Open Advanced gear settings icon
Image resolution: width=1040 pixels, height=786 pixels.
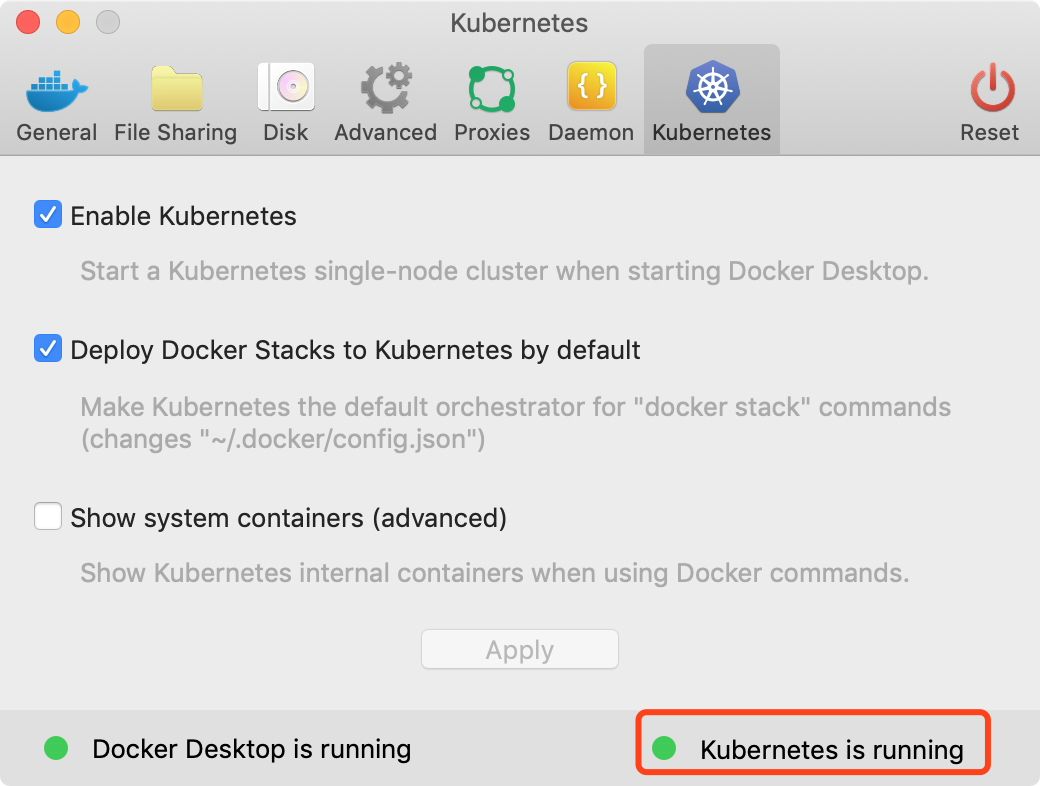386,89
